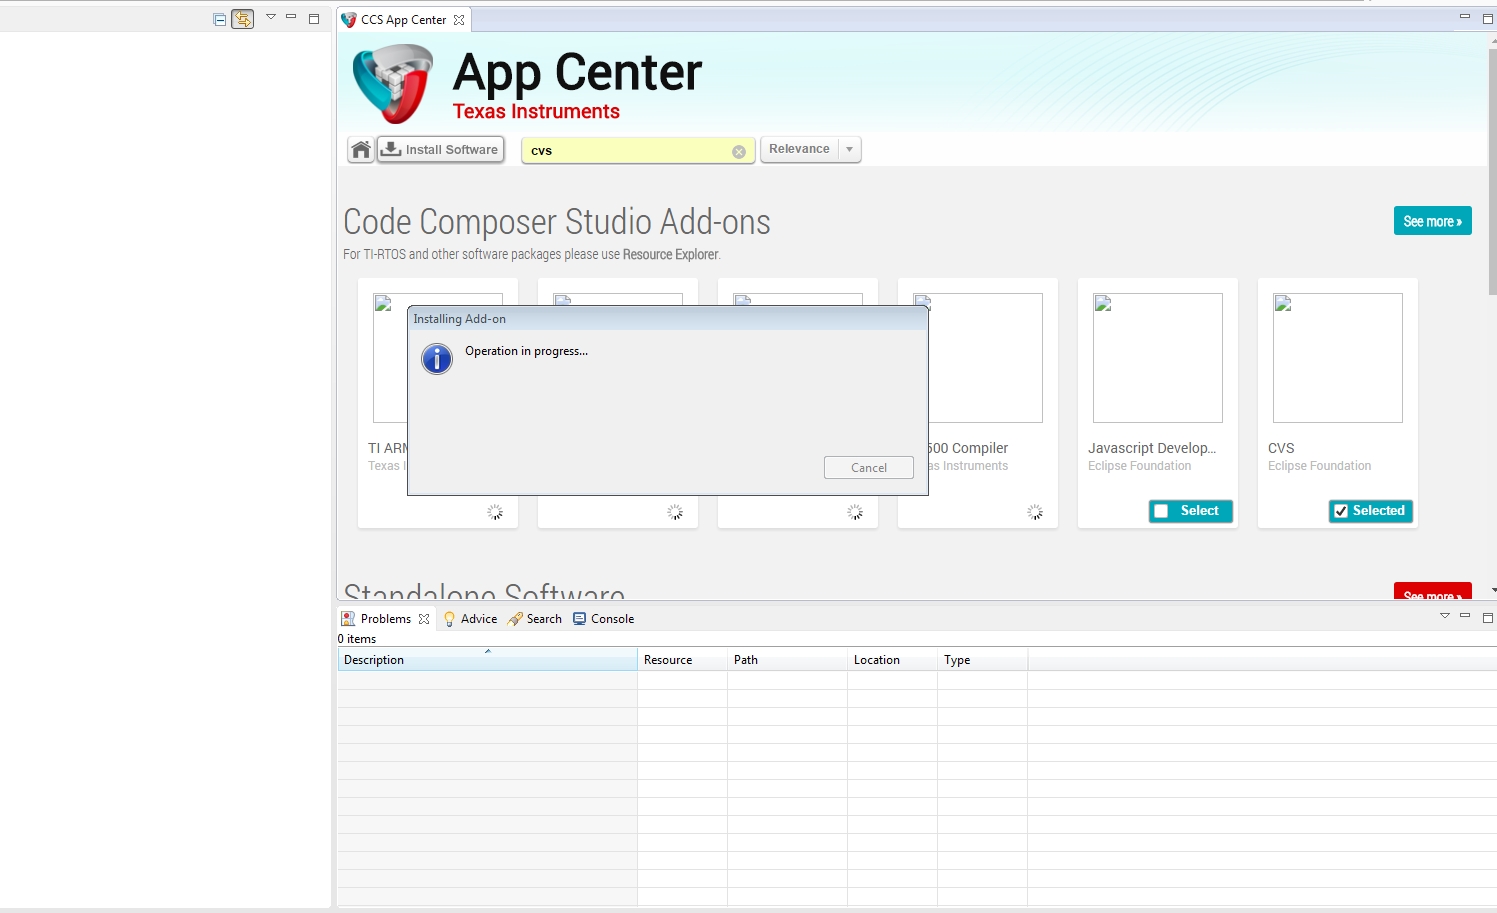
Task: Click the CVS add-on thumbnail
Action: point(1338,358)
